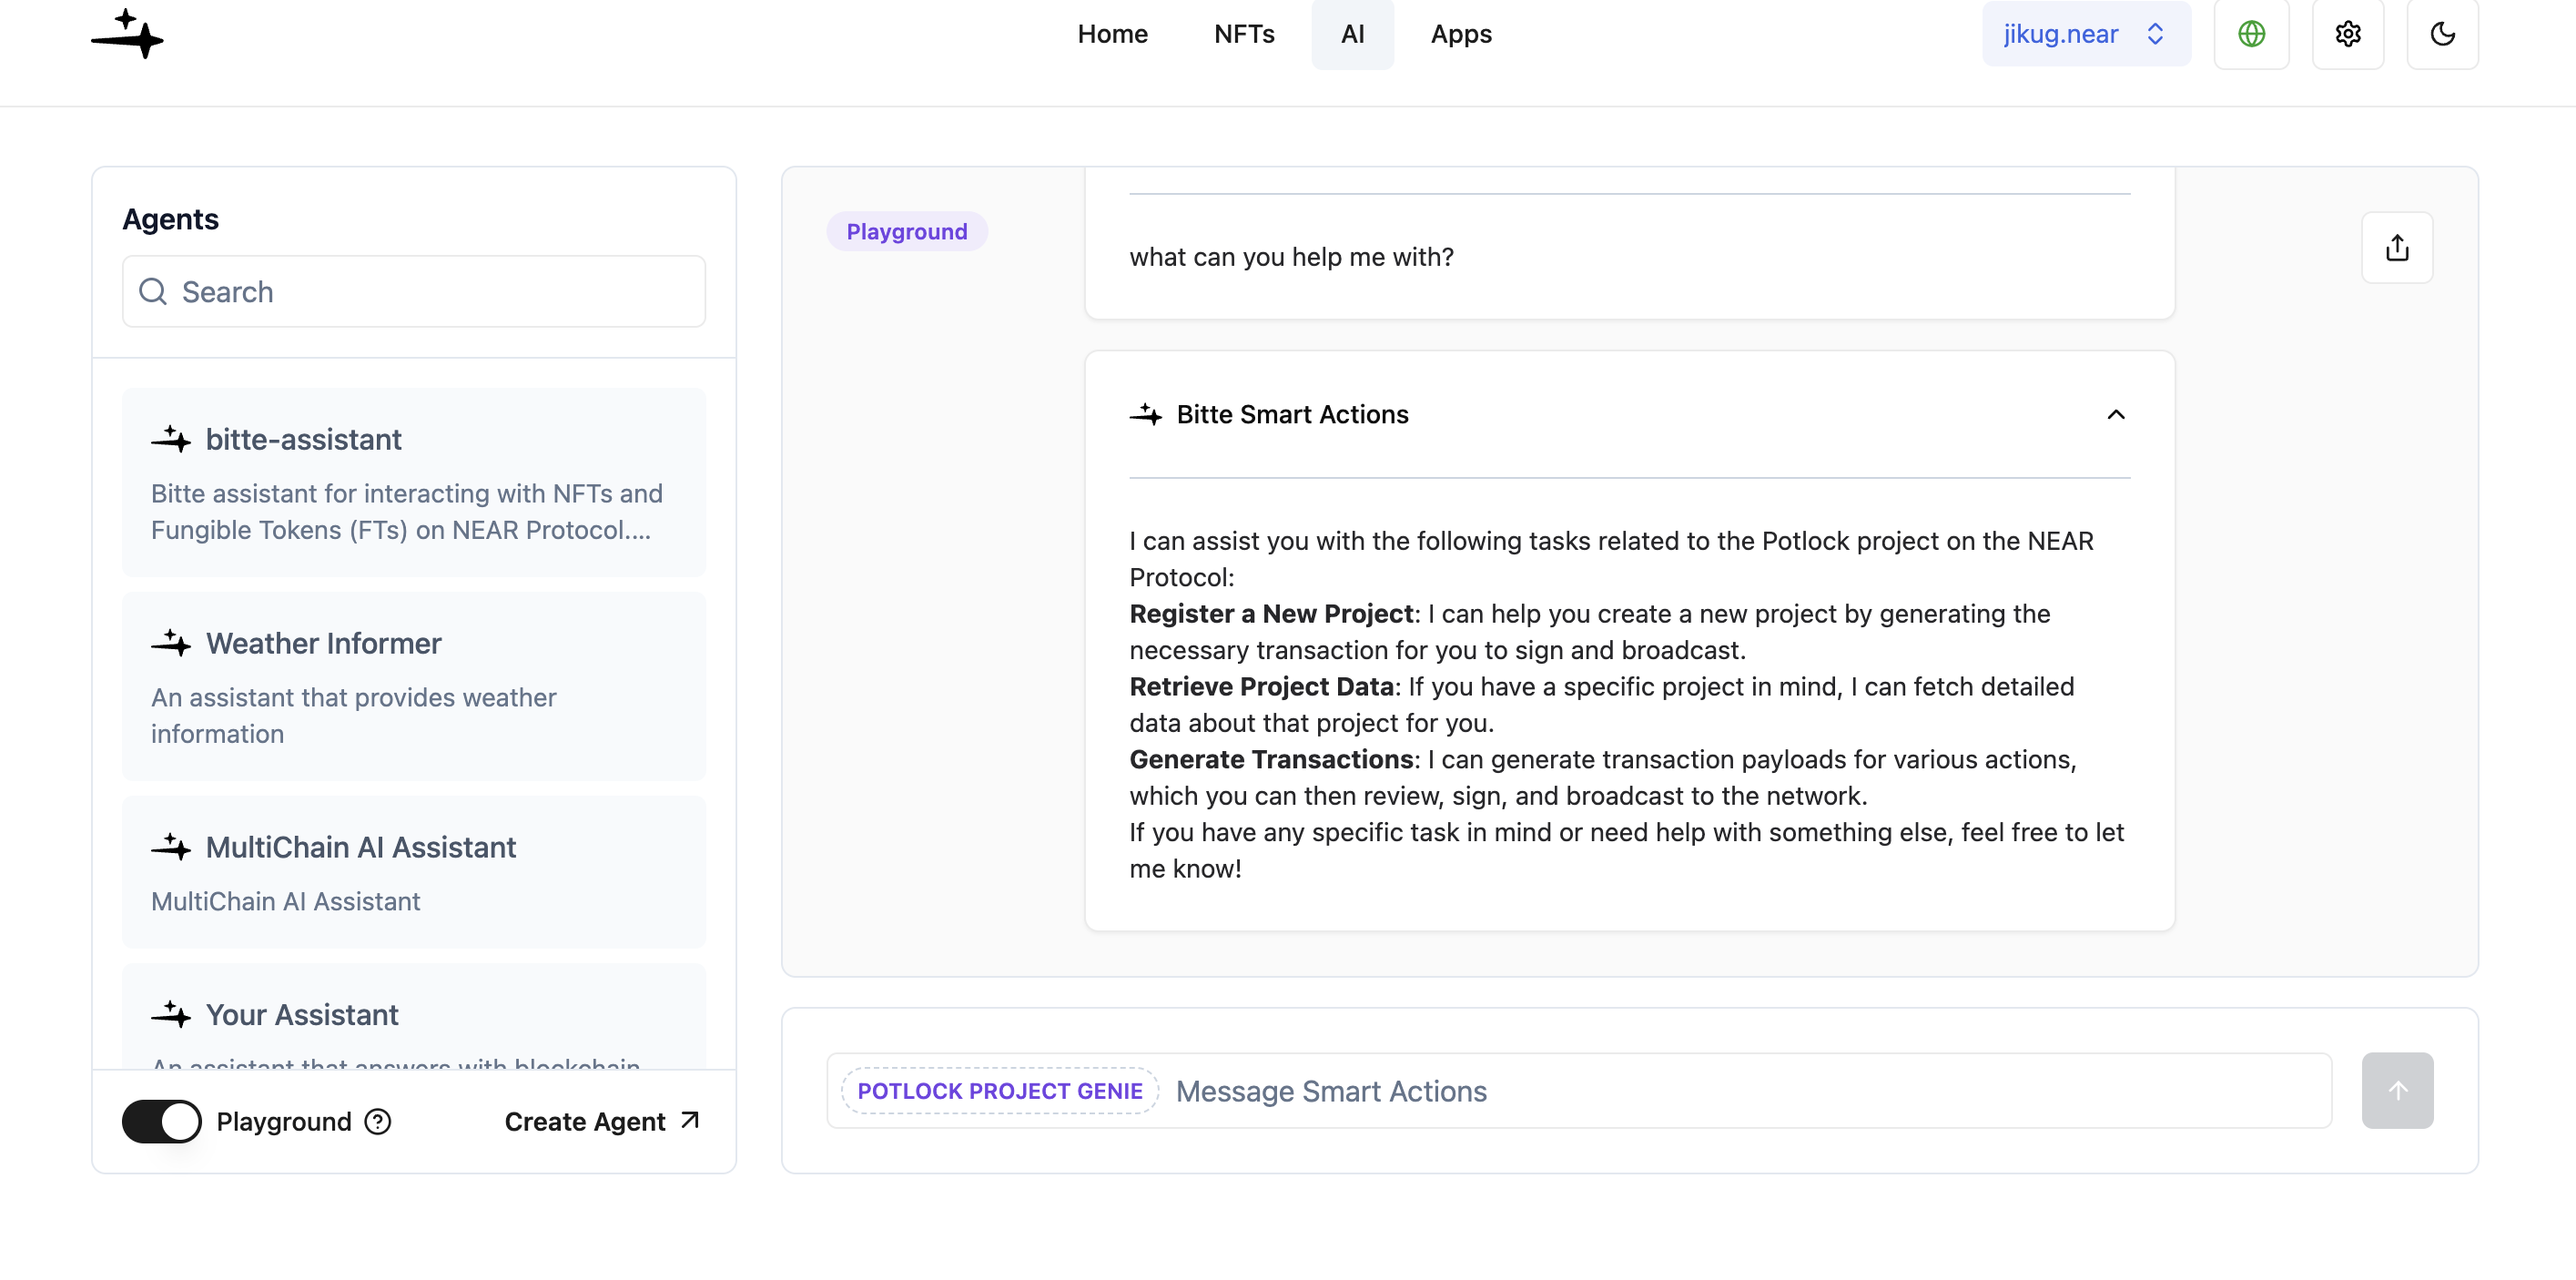The image size is (2576, 1280).
Task: Click the Bitte star logo
Action: point(127,34)
